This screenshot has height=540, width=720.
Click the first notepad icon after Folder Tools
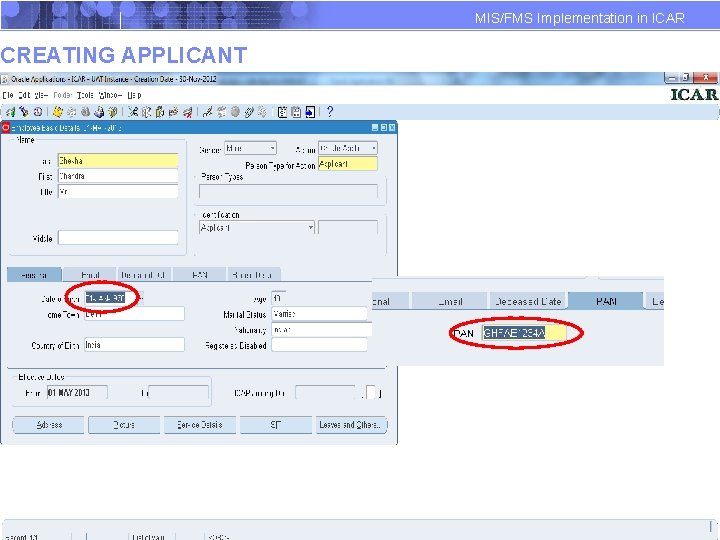pyautogui.click(x=283, y=112)
